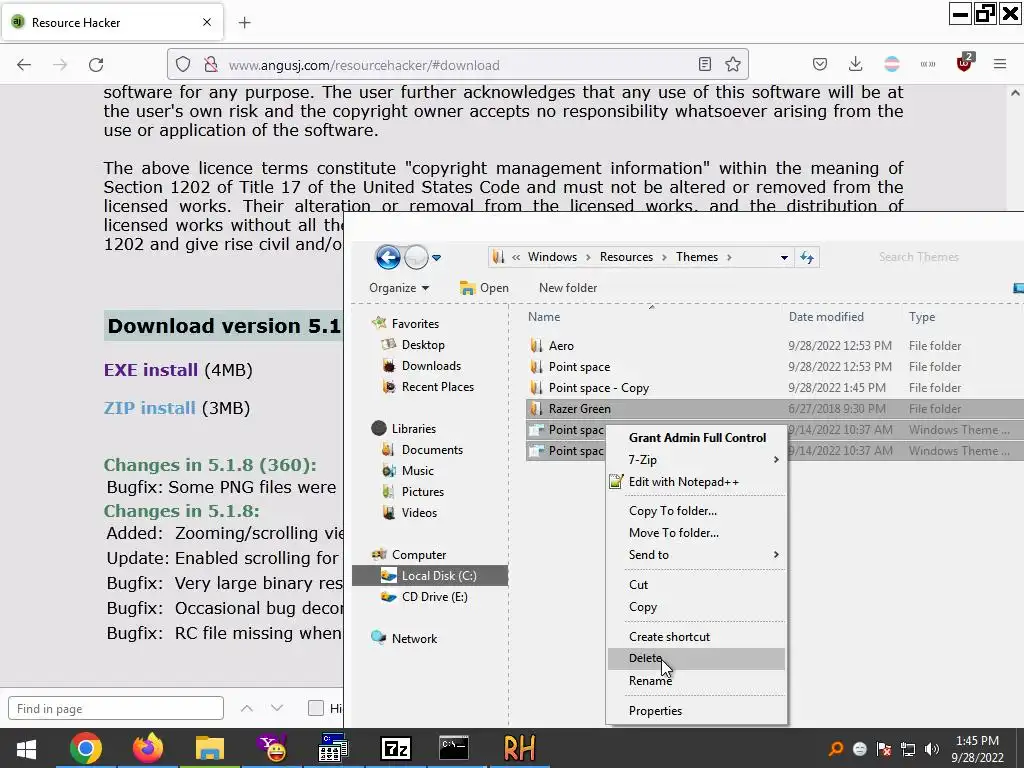Select Local Disk (C:) in navigation pane
This screenshot has height=768, width=1024.
click(430, 576)
